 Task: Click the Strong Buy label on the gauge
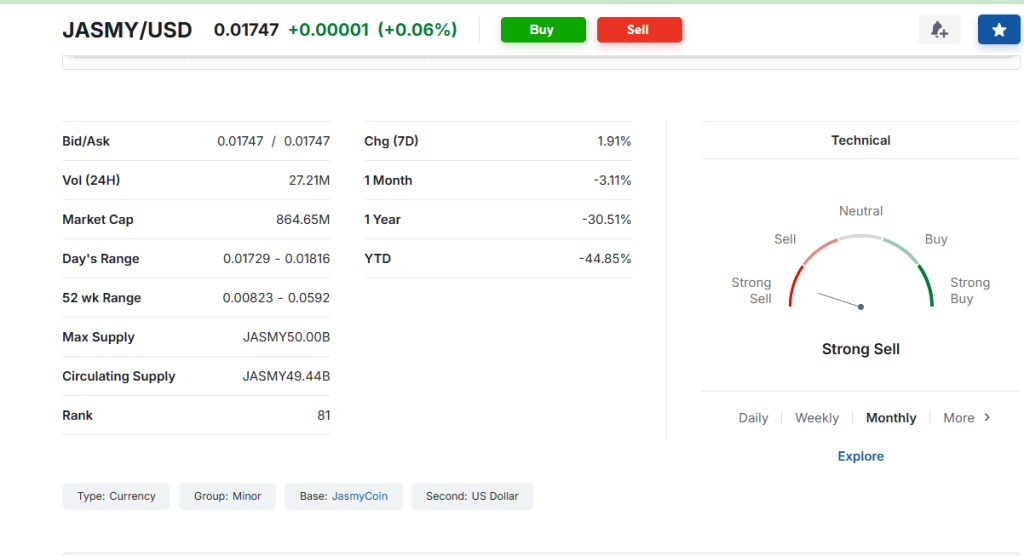click(970, 291)
